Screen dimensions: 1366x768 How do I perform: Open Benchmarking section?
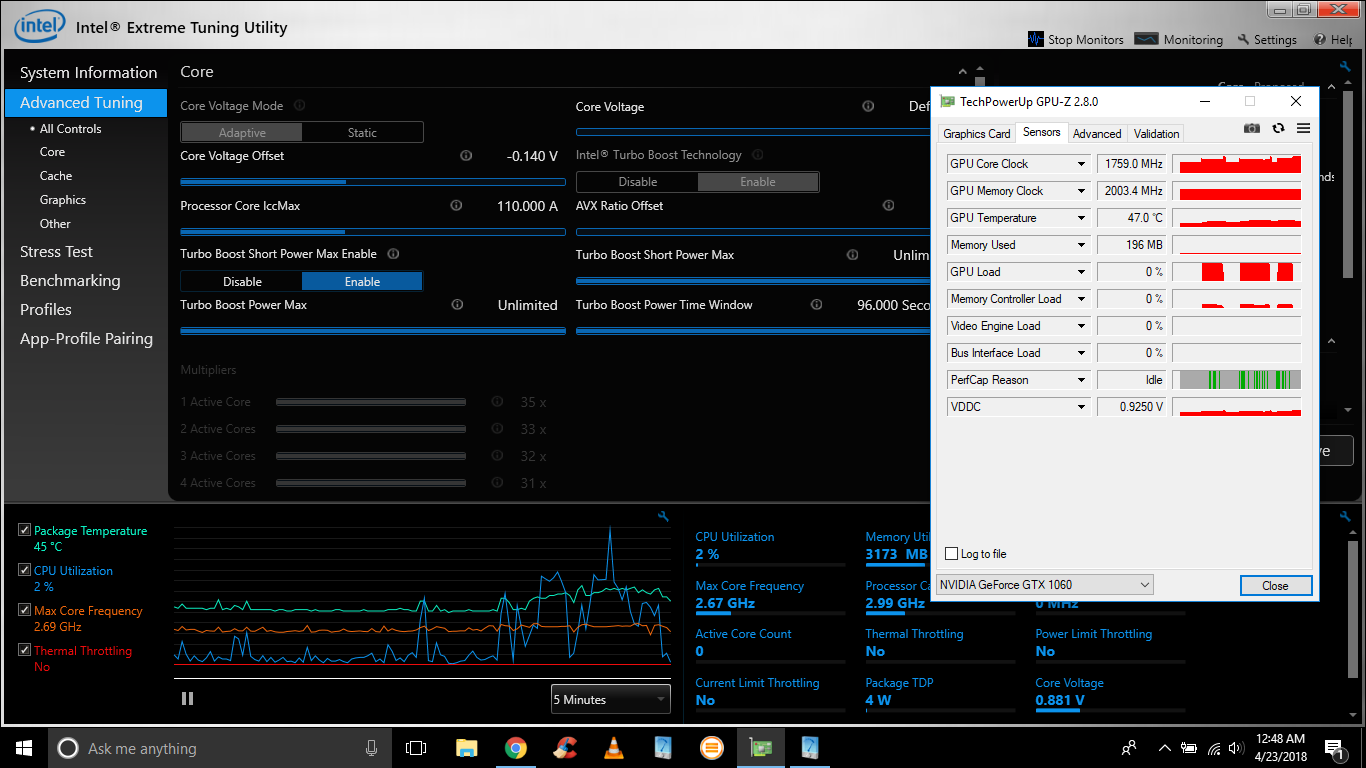coord(70,281)
